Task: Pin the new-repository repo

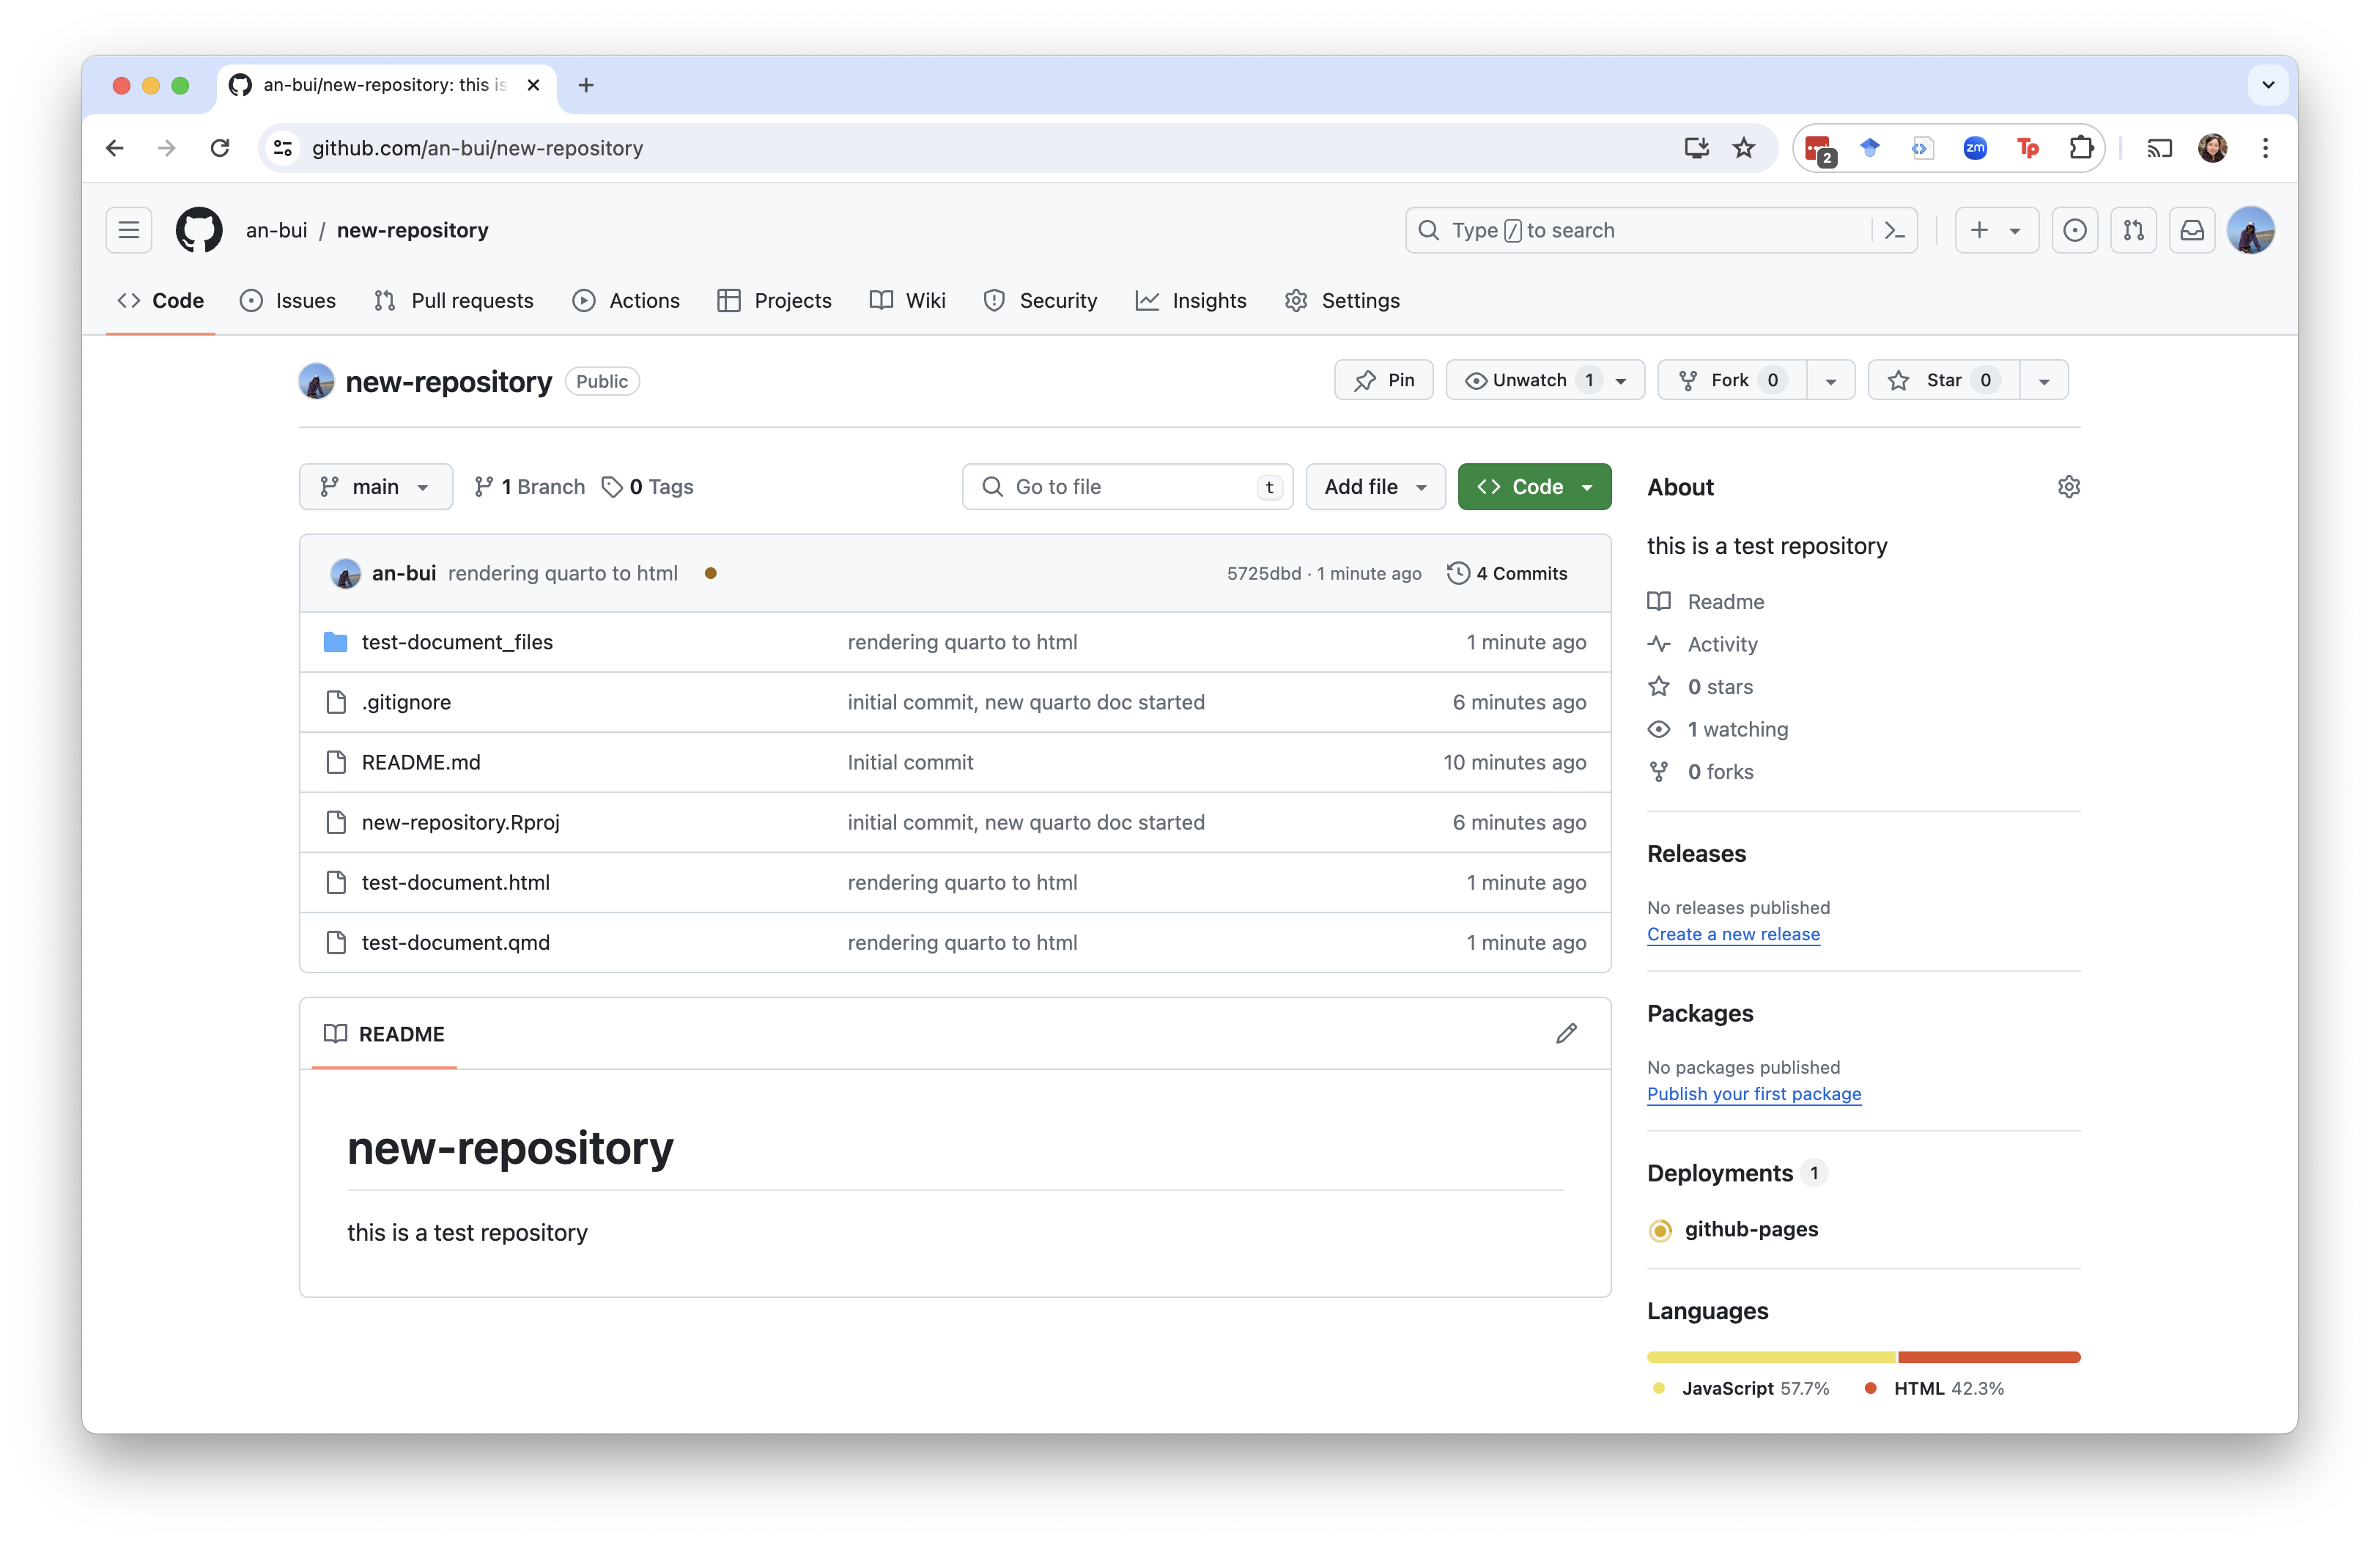Action: (x=1383, y=380)
